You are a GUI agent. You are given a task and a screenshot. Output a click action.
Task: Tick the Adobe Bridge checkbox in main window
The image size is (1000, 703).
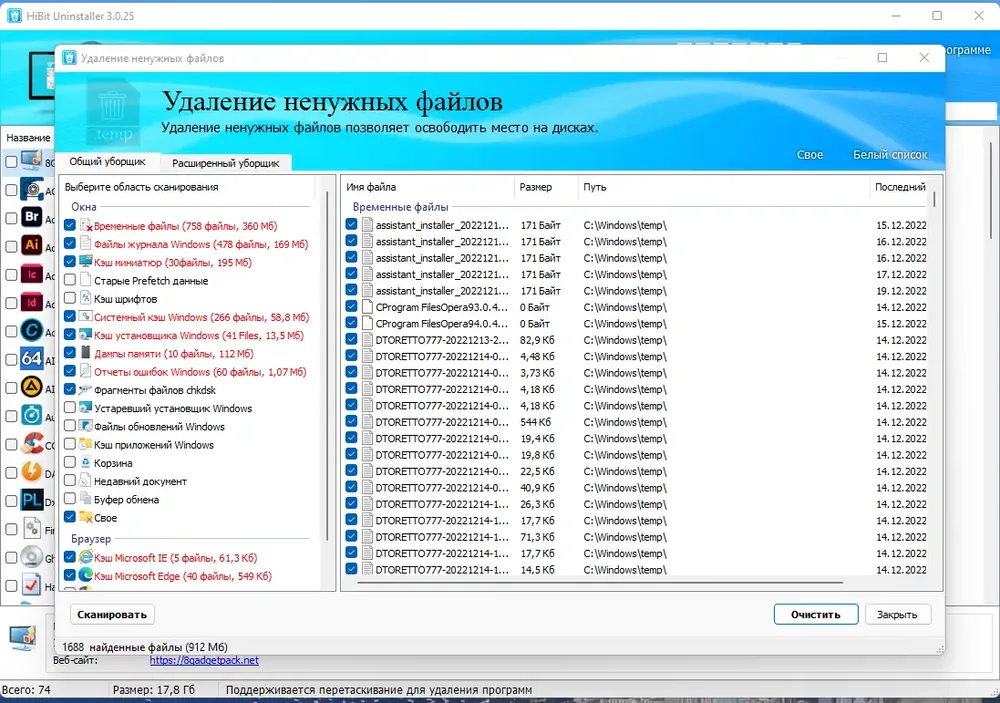pyautogui.click(x=11, y=218)
